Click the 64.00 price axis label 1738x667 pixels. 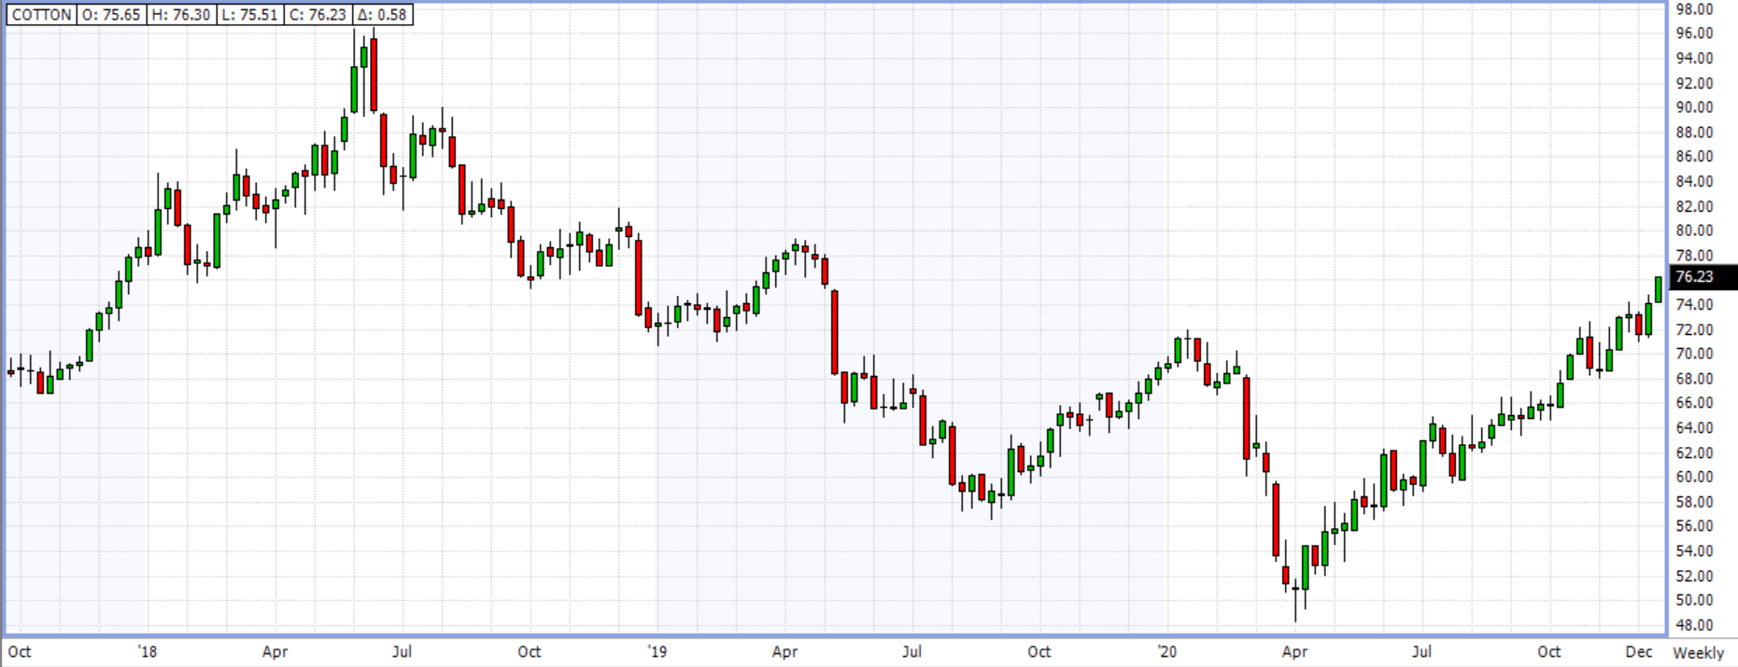point(1694,427)
